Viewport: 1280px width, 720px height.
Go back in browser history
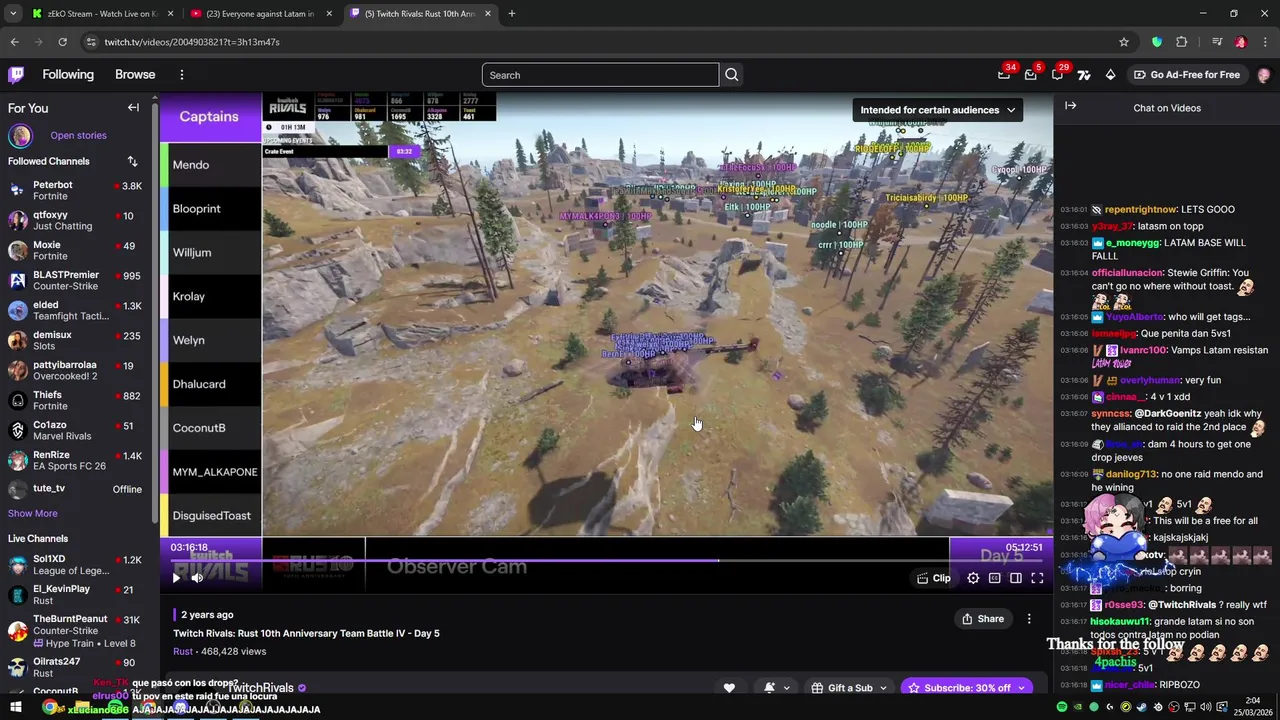click(14, 42)
